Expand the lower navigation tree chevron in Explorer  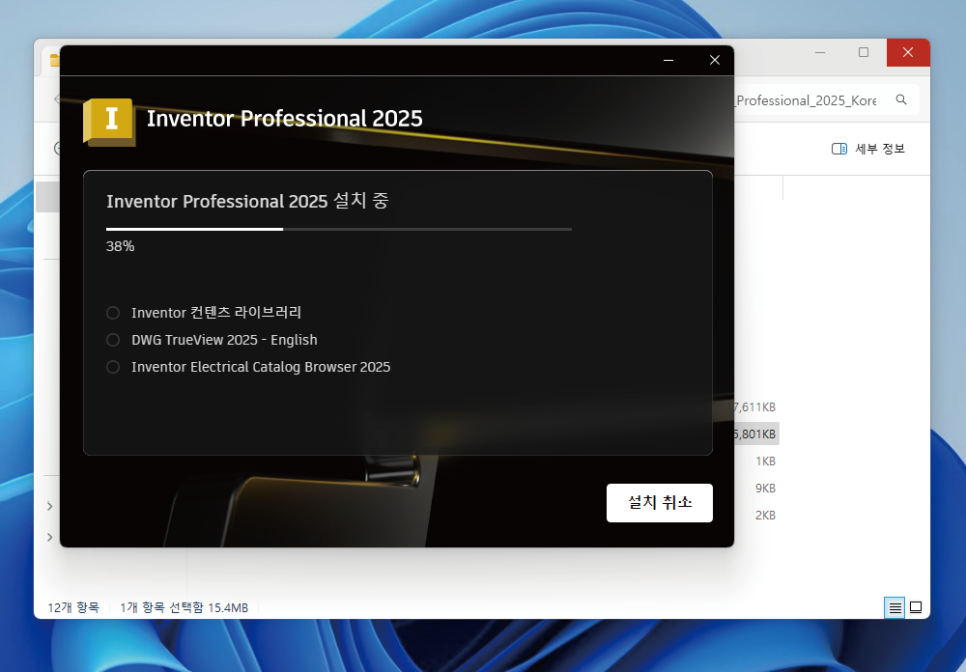[50, 538]
